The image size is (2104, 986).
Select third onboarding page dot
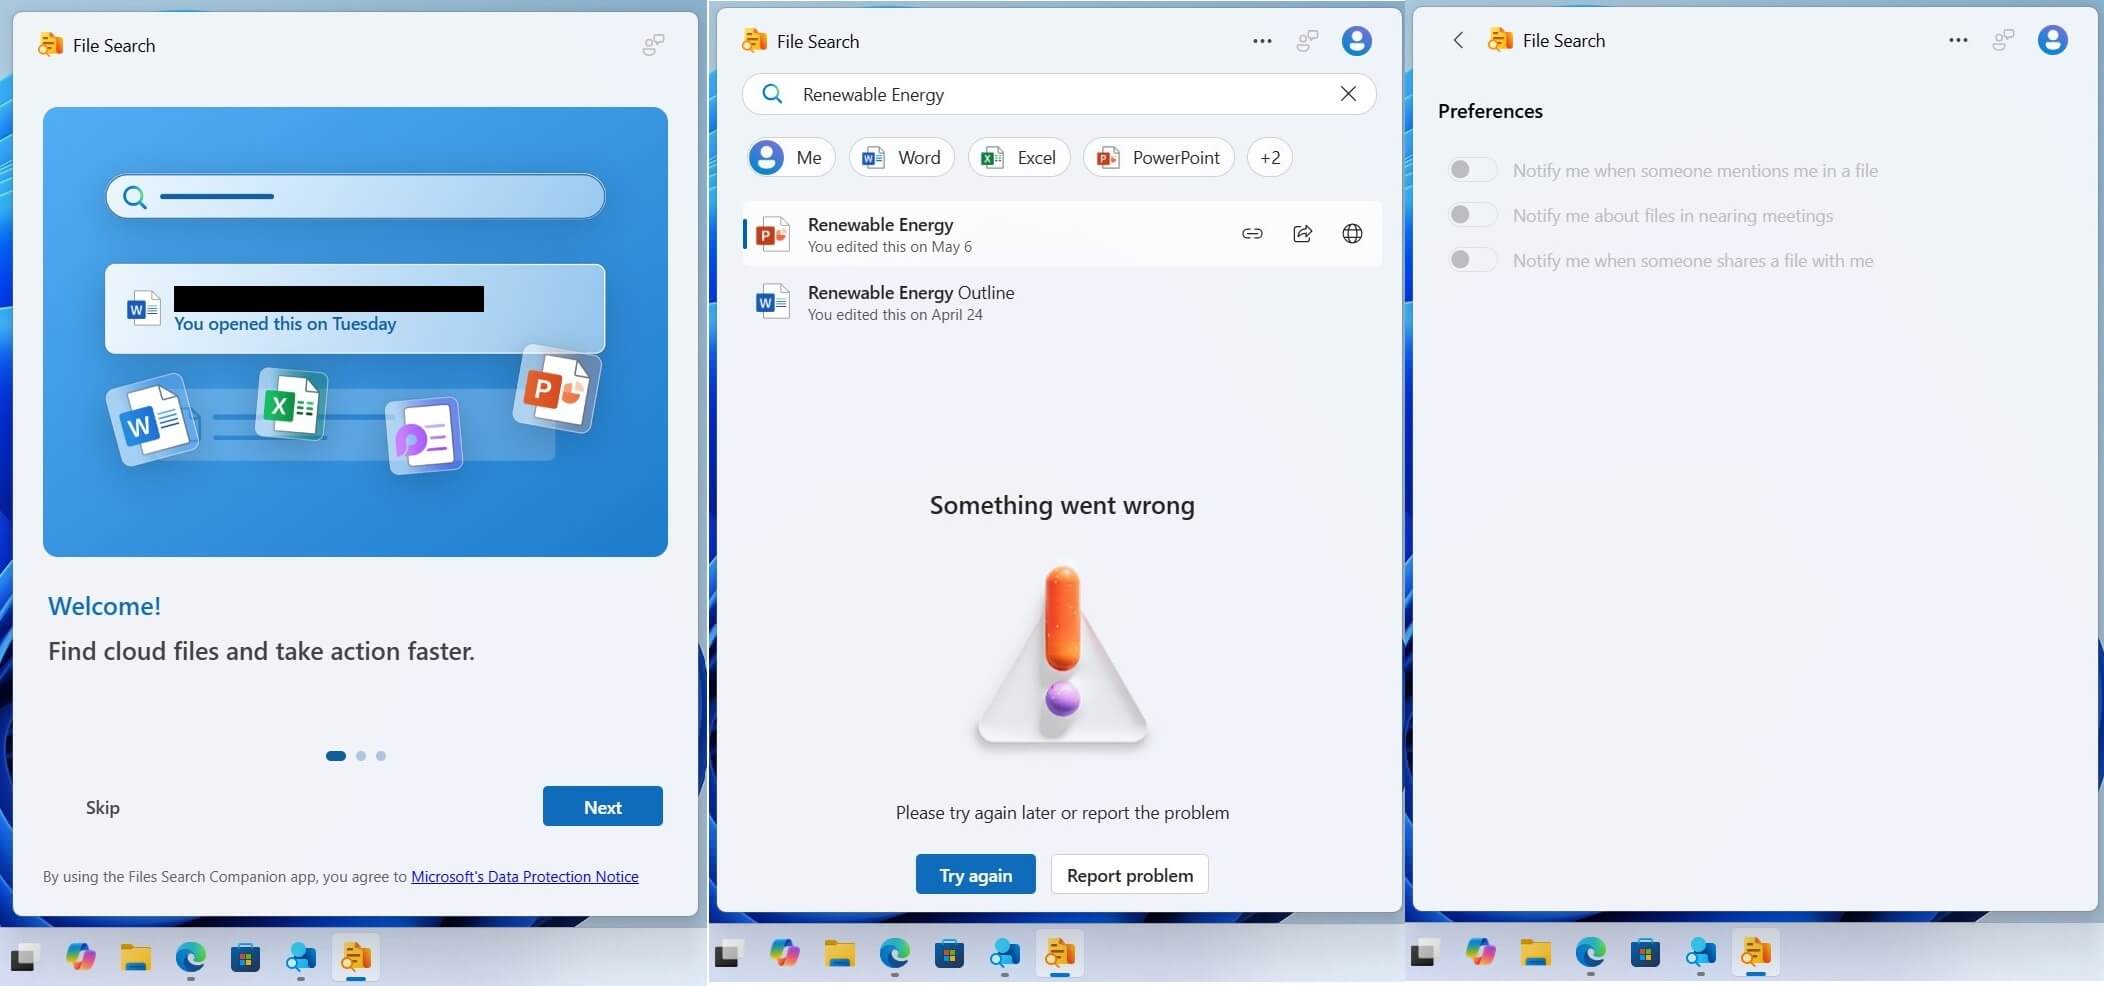click(x=381, y=756)
